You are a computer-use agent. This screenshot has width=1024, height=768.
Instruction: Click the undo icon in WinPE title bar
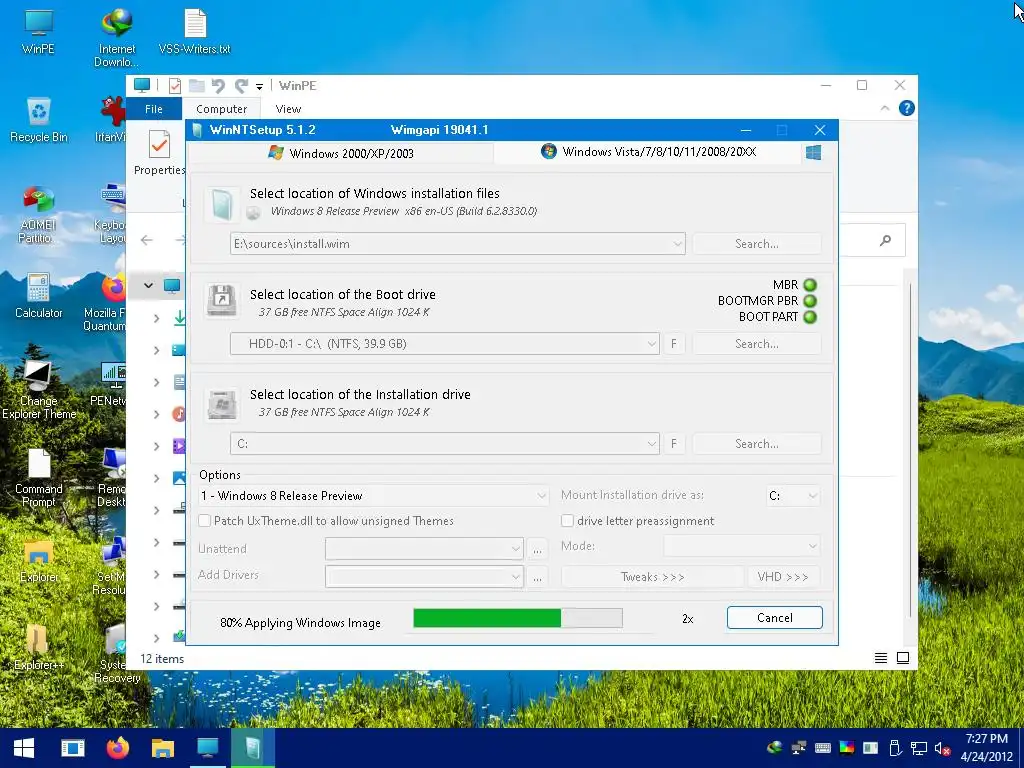(218, 86)
